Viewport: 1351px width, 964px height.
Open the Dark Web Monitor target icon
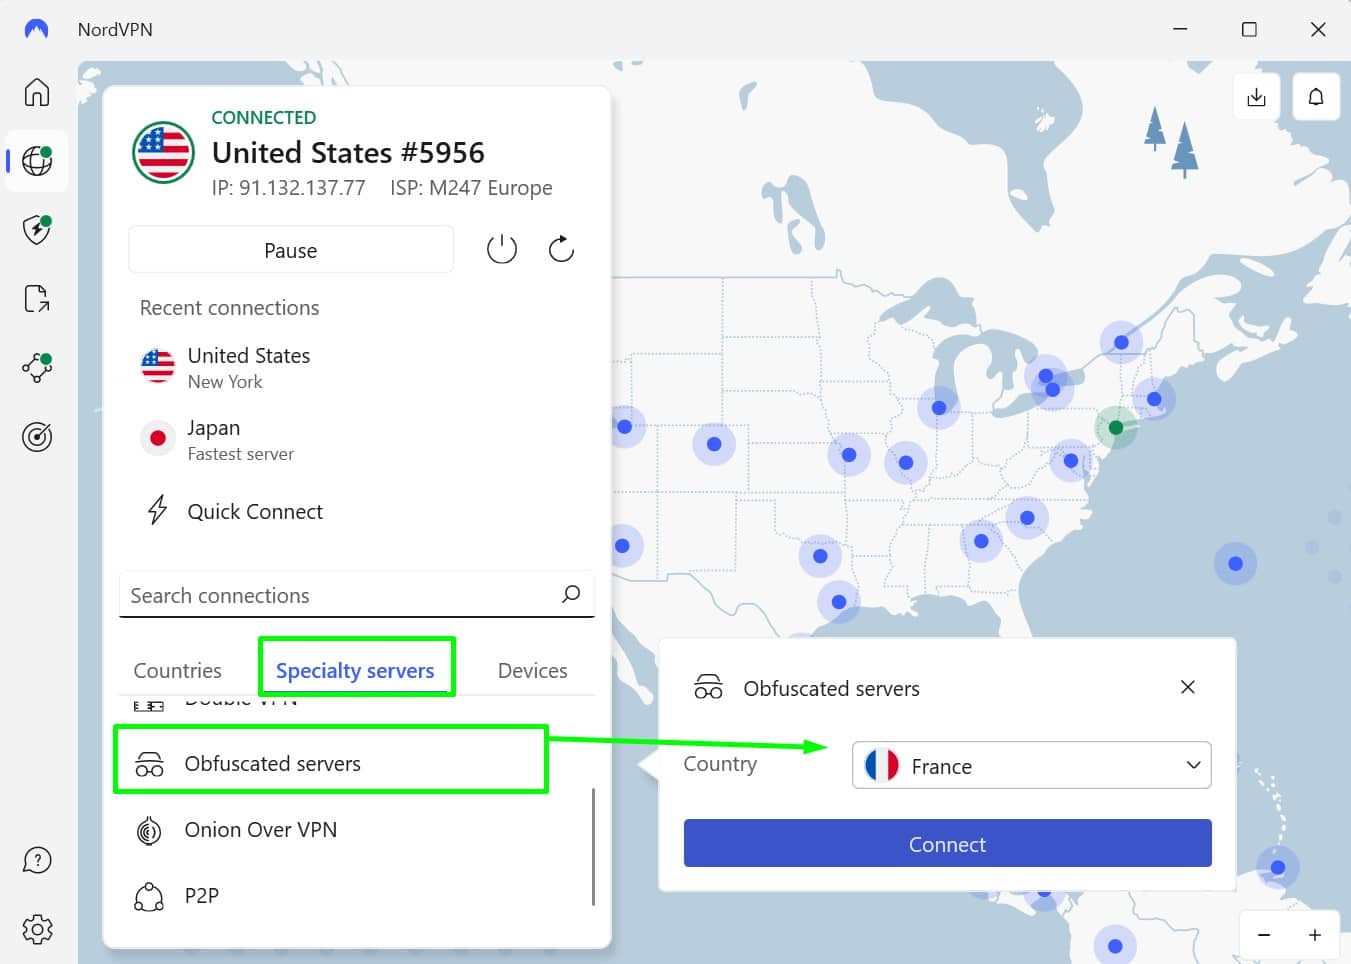point(37,437)
